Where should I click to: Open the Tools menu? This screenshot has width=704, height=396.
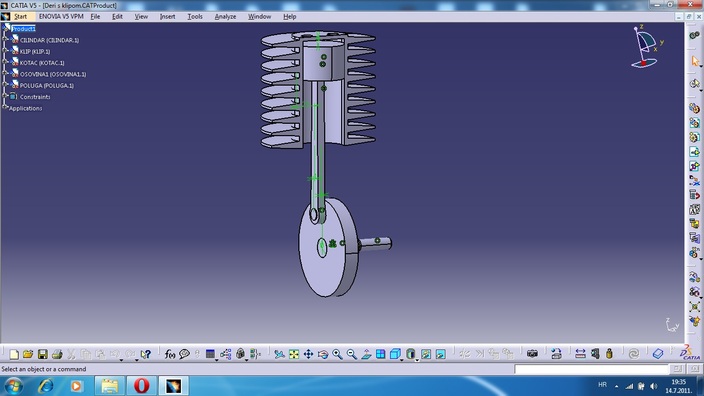point(195,17)
